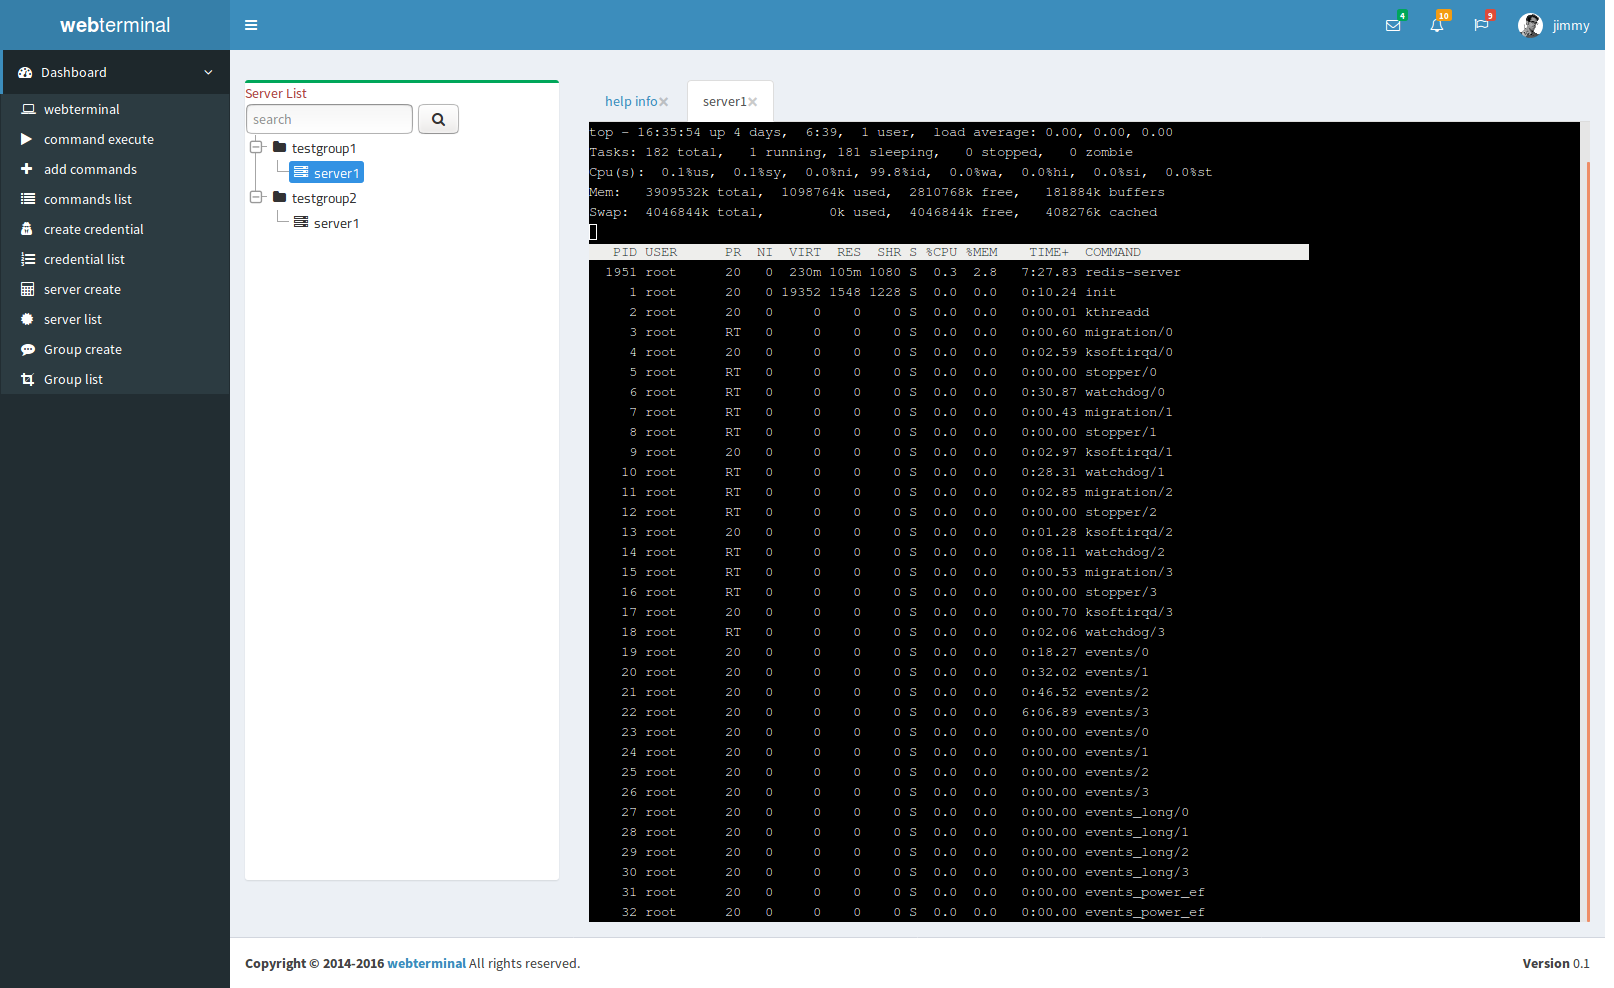Click the 'init' process command
The width and height of the screenshot is (1614, 988).
1101,292
